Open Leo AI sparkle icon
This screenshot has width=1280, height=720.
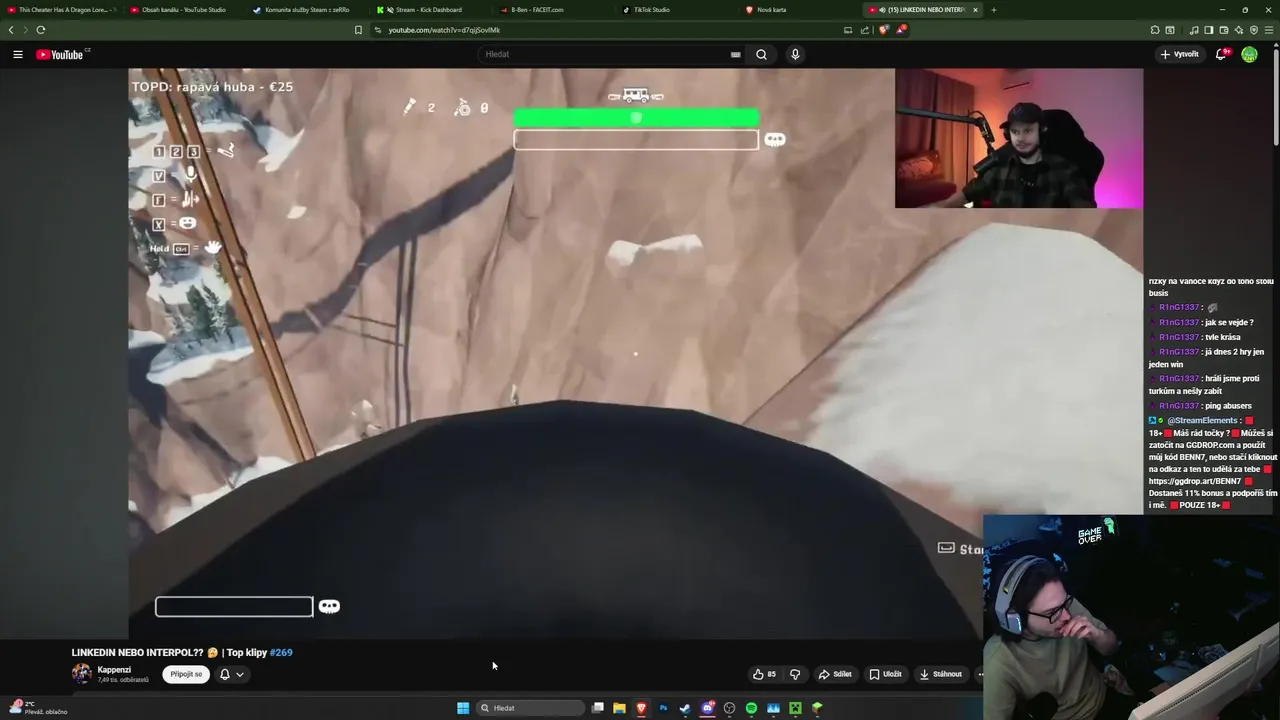[1239, 30]
